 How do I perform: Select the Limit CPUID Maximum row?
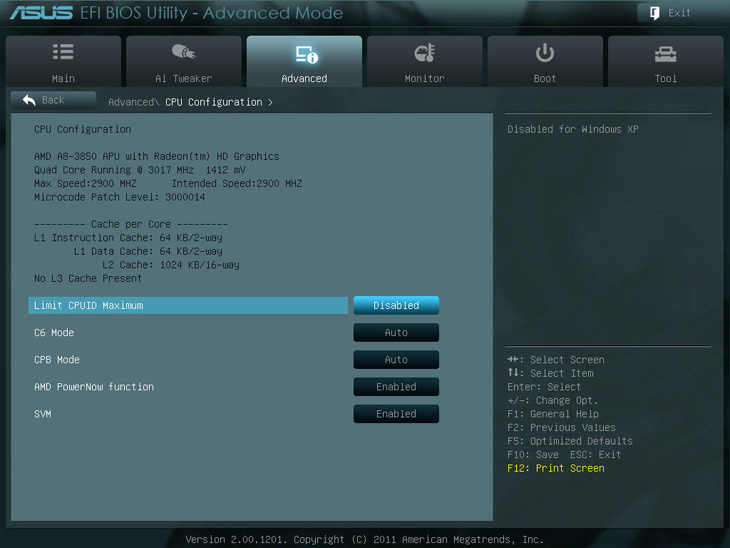[x=188, y=305]
